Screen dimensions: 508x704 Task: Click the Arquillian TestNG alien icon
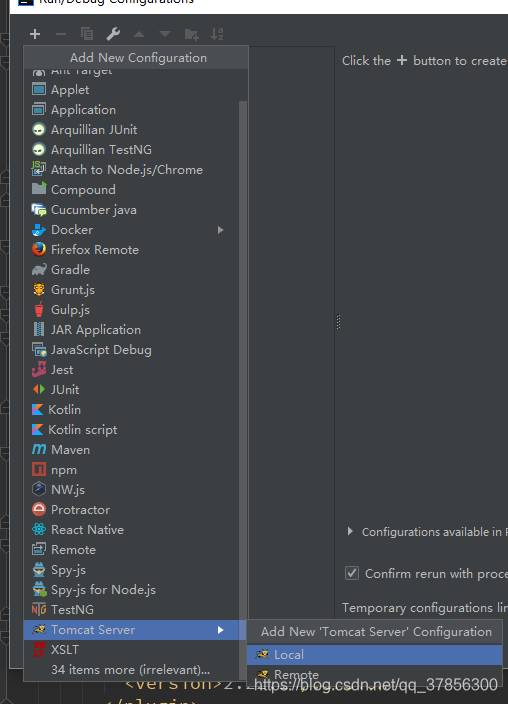(x=39, y=149)
